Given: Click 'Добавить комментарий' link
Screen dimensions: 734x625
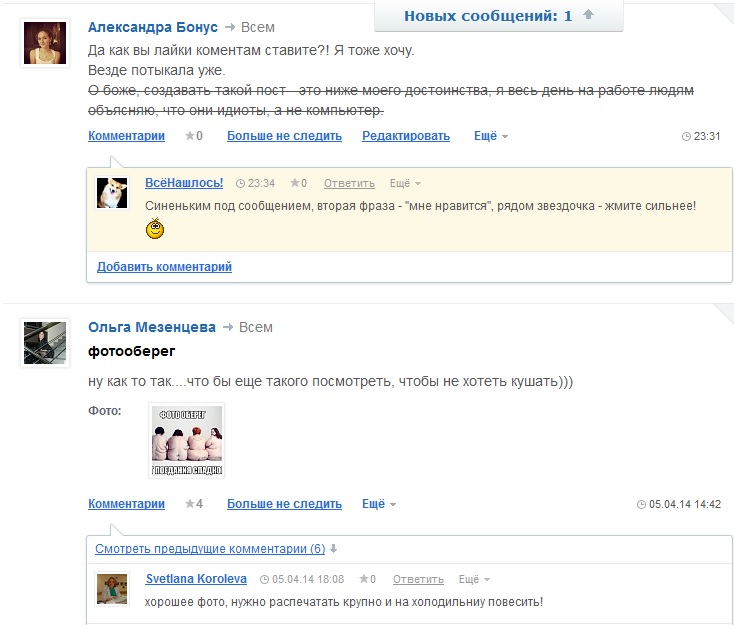Looking at the screenshot, I should coord(164,267).
